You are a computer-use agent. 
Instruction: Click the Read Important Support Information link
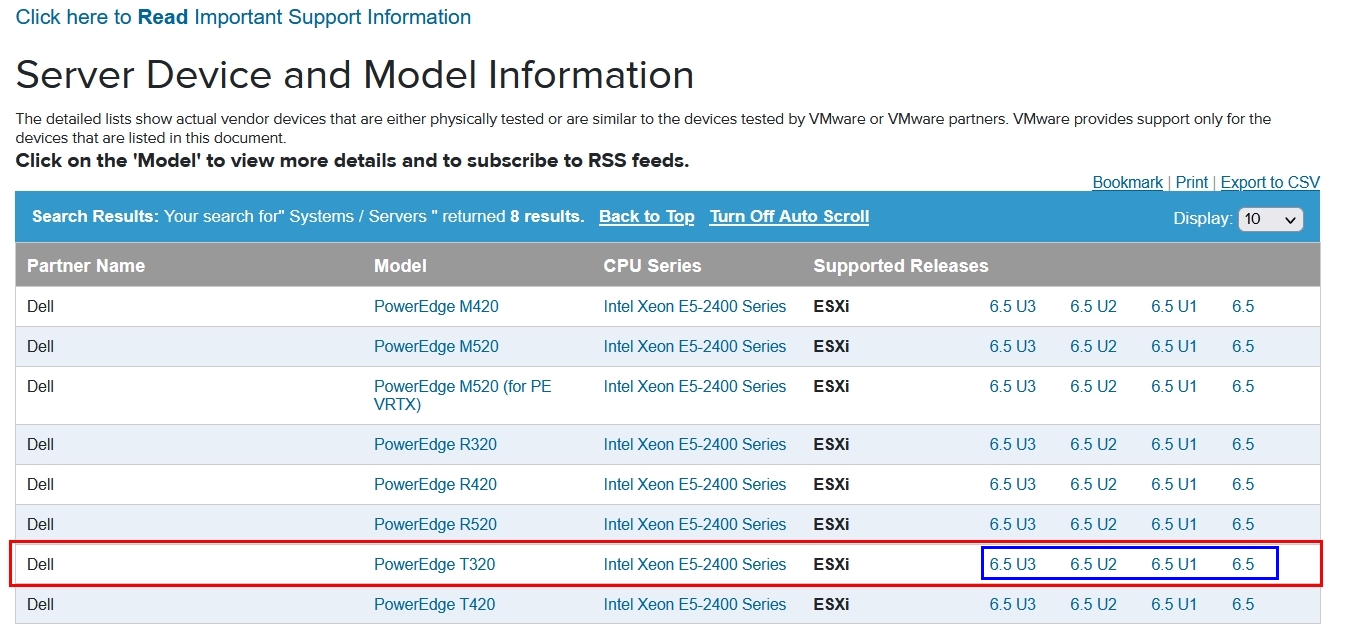point(243,17)
